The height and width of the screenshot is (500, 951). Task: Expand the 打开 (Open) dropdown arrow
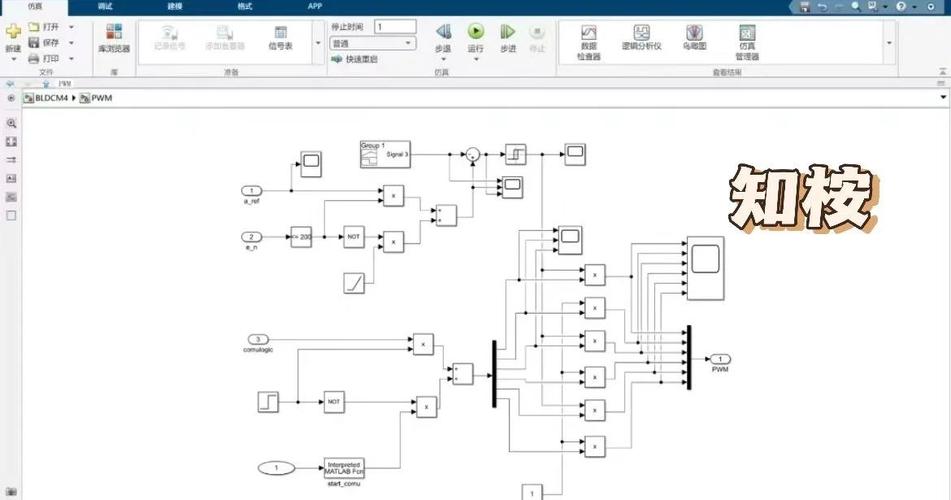click(72, 27)
